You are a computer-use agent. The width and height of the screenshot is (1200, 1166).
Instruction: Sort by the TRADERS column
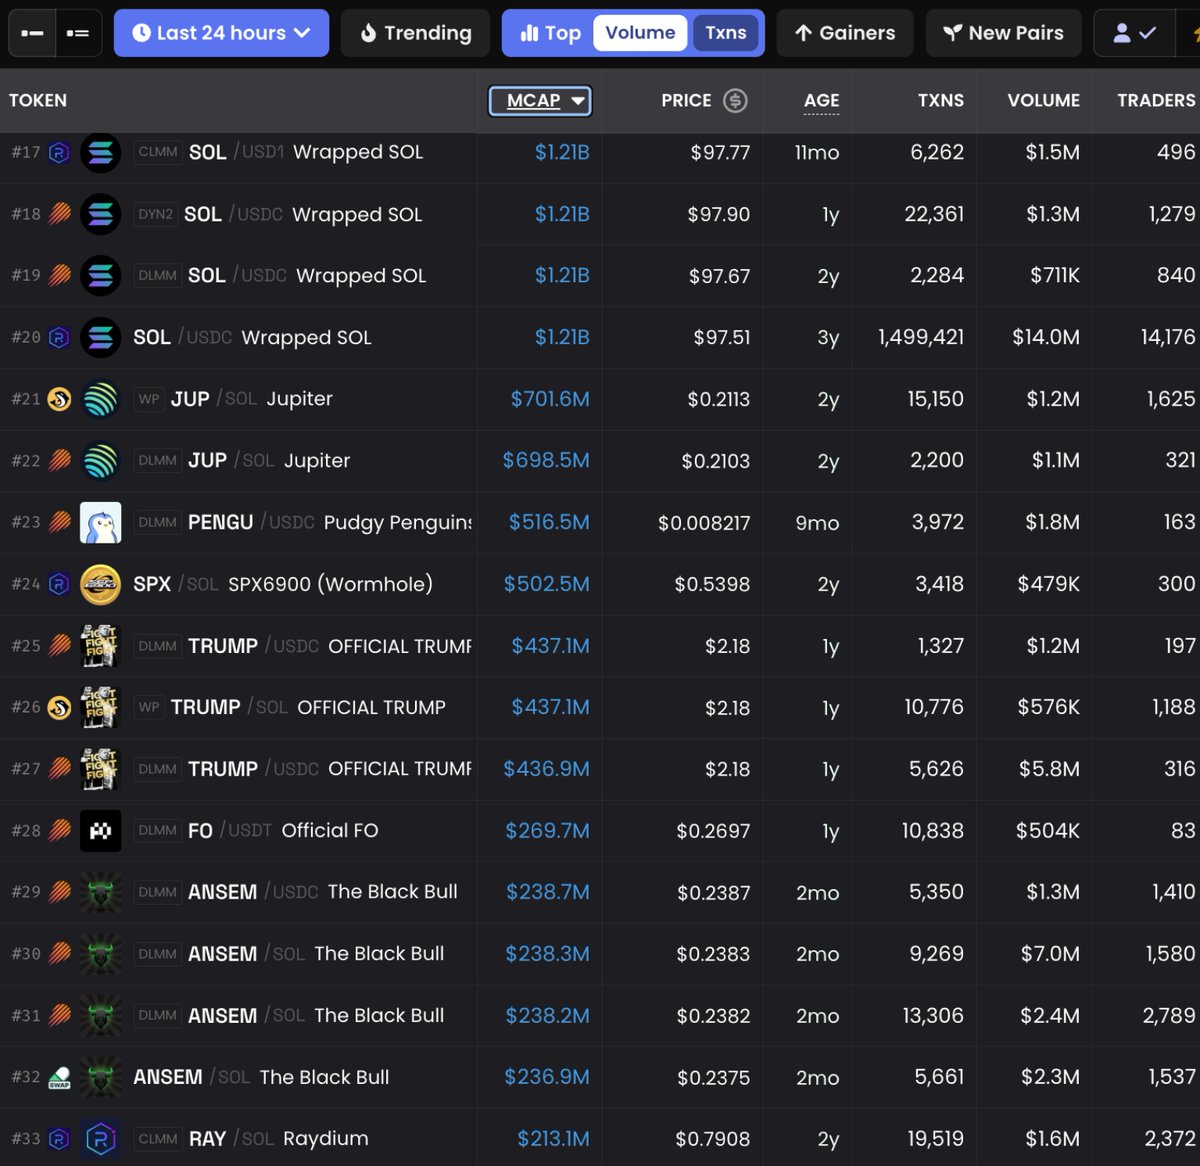[x=1156, y=100]
